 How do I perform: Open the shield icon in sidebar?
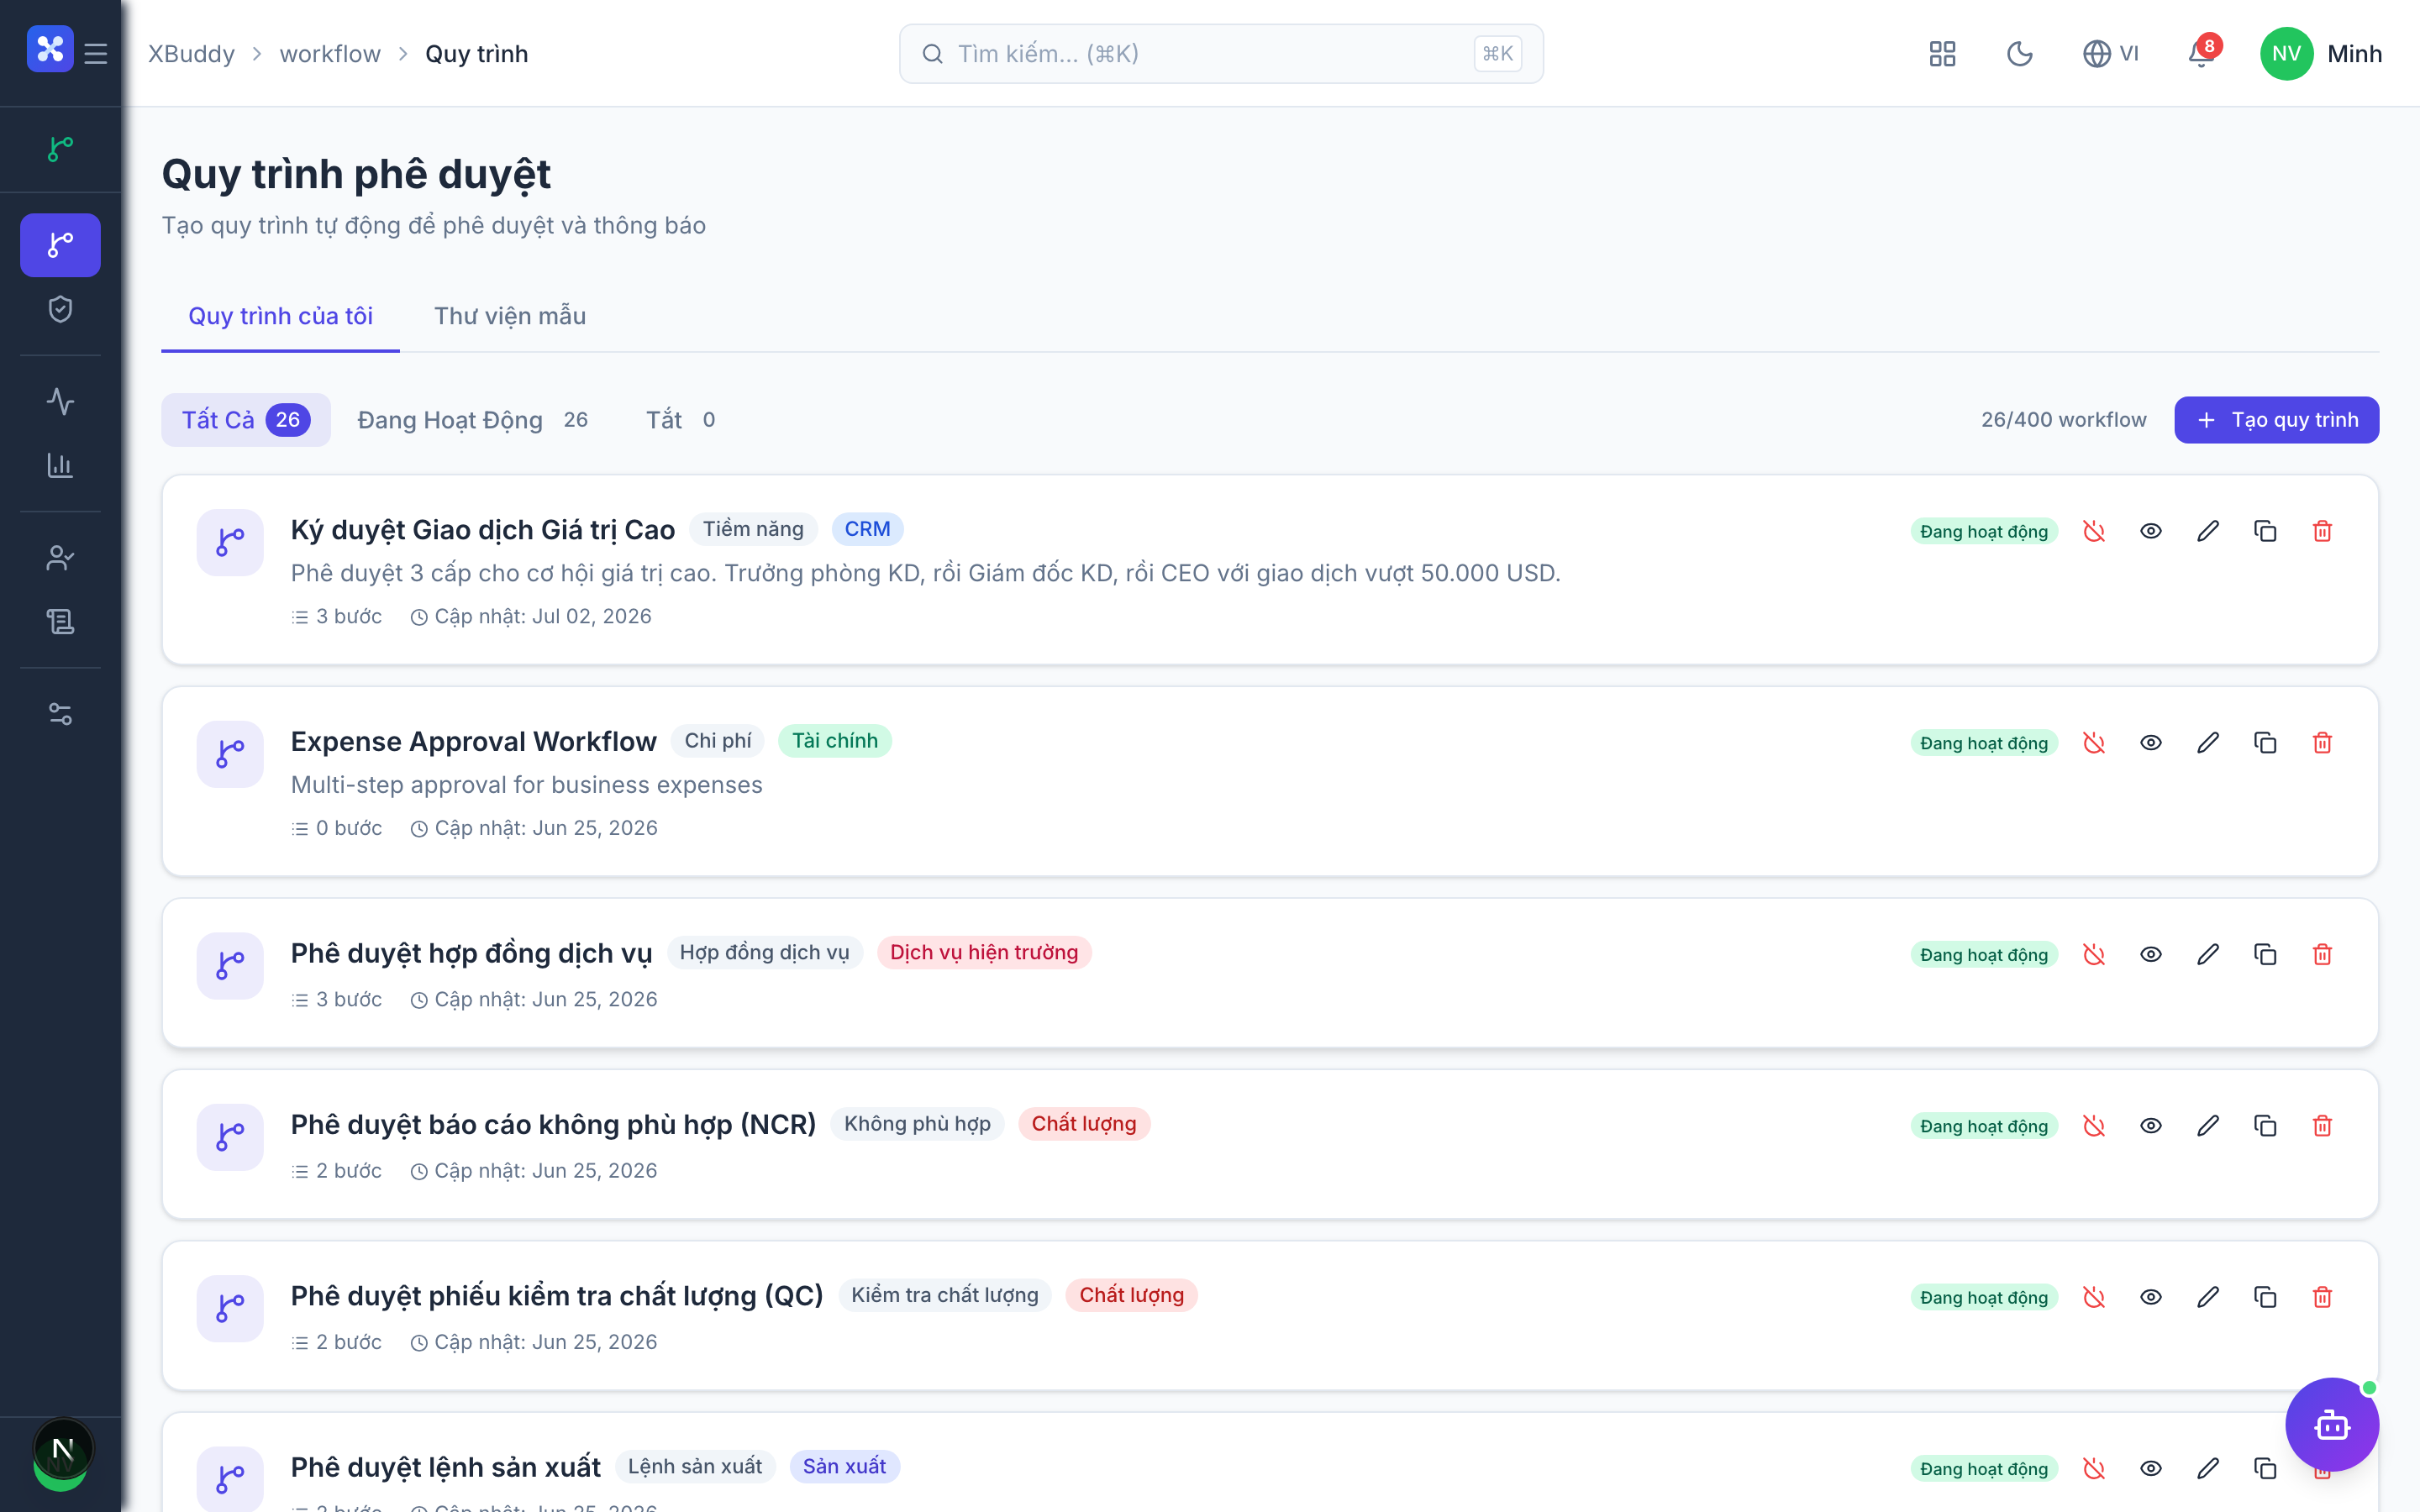(x=60, y=309)
